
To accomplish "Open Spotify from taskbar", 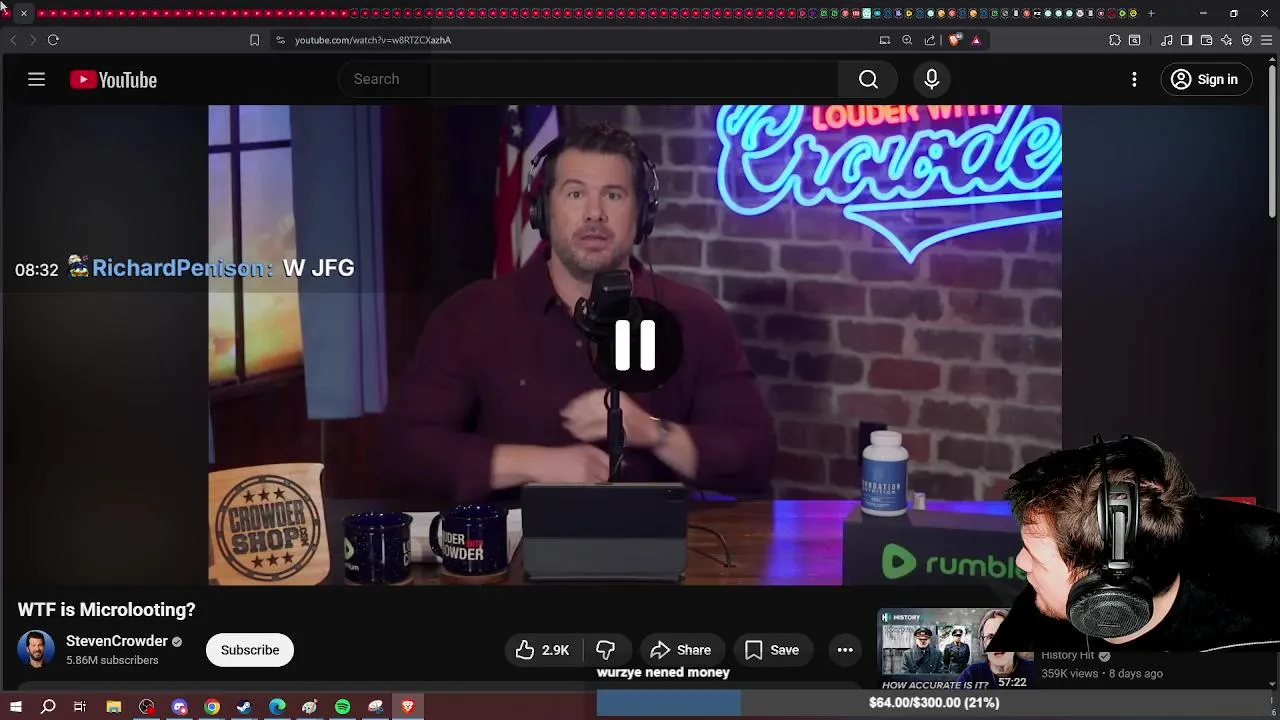I will coord(342,707).
